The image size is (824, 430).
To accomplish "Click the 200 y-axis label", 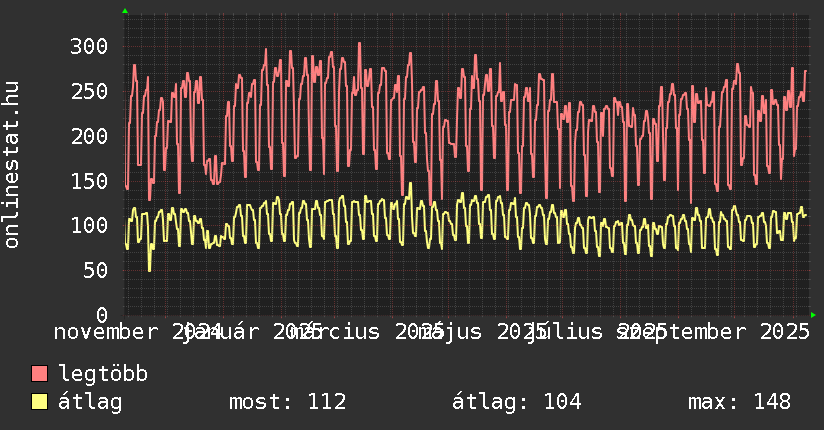I will [x=90, y=136].
